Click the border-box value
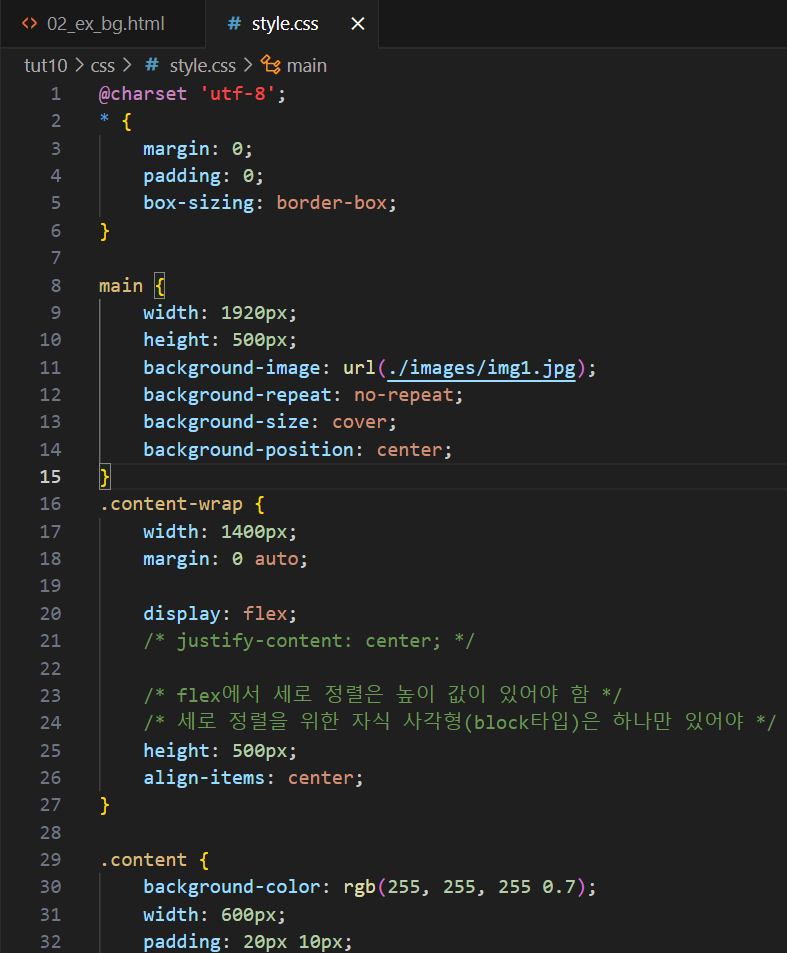787x953 pixels. click(332, 202)
